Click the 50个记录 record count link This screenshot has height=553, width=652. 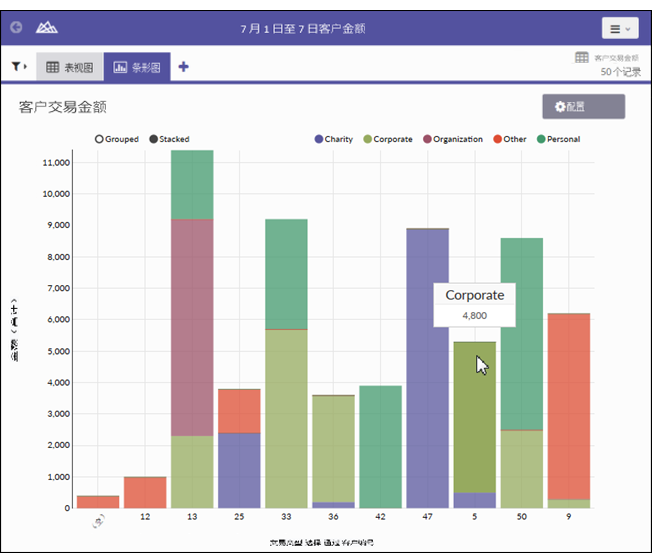pyautogui.click(x=619, y=72)
